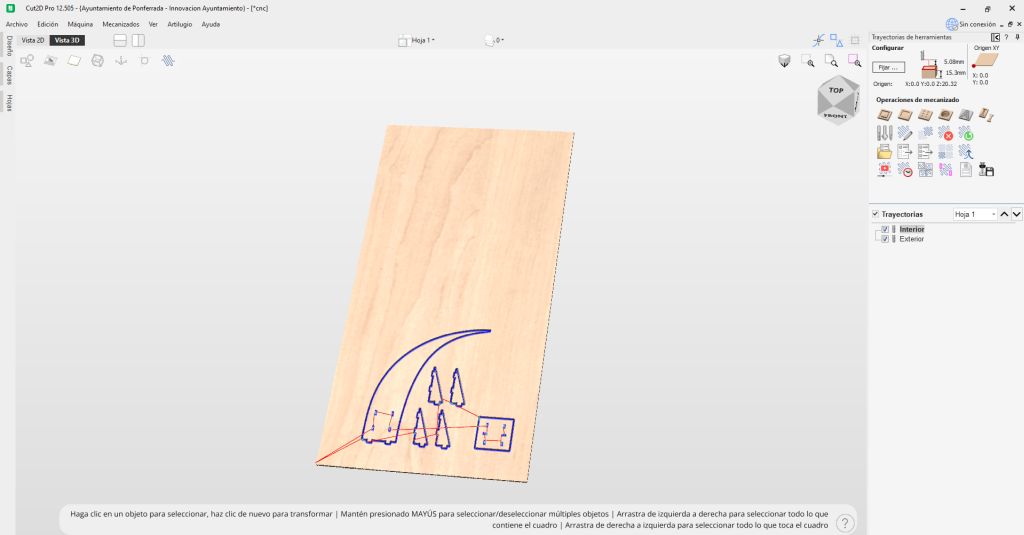Select the Profile toolpath operation icon
Image resolution: width=1024 pixels, height=535 pixels.
click(884, 116)
